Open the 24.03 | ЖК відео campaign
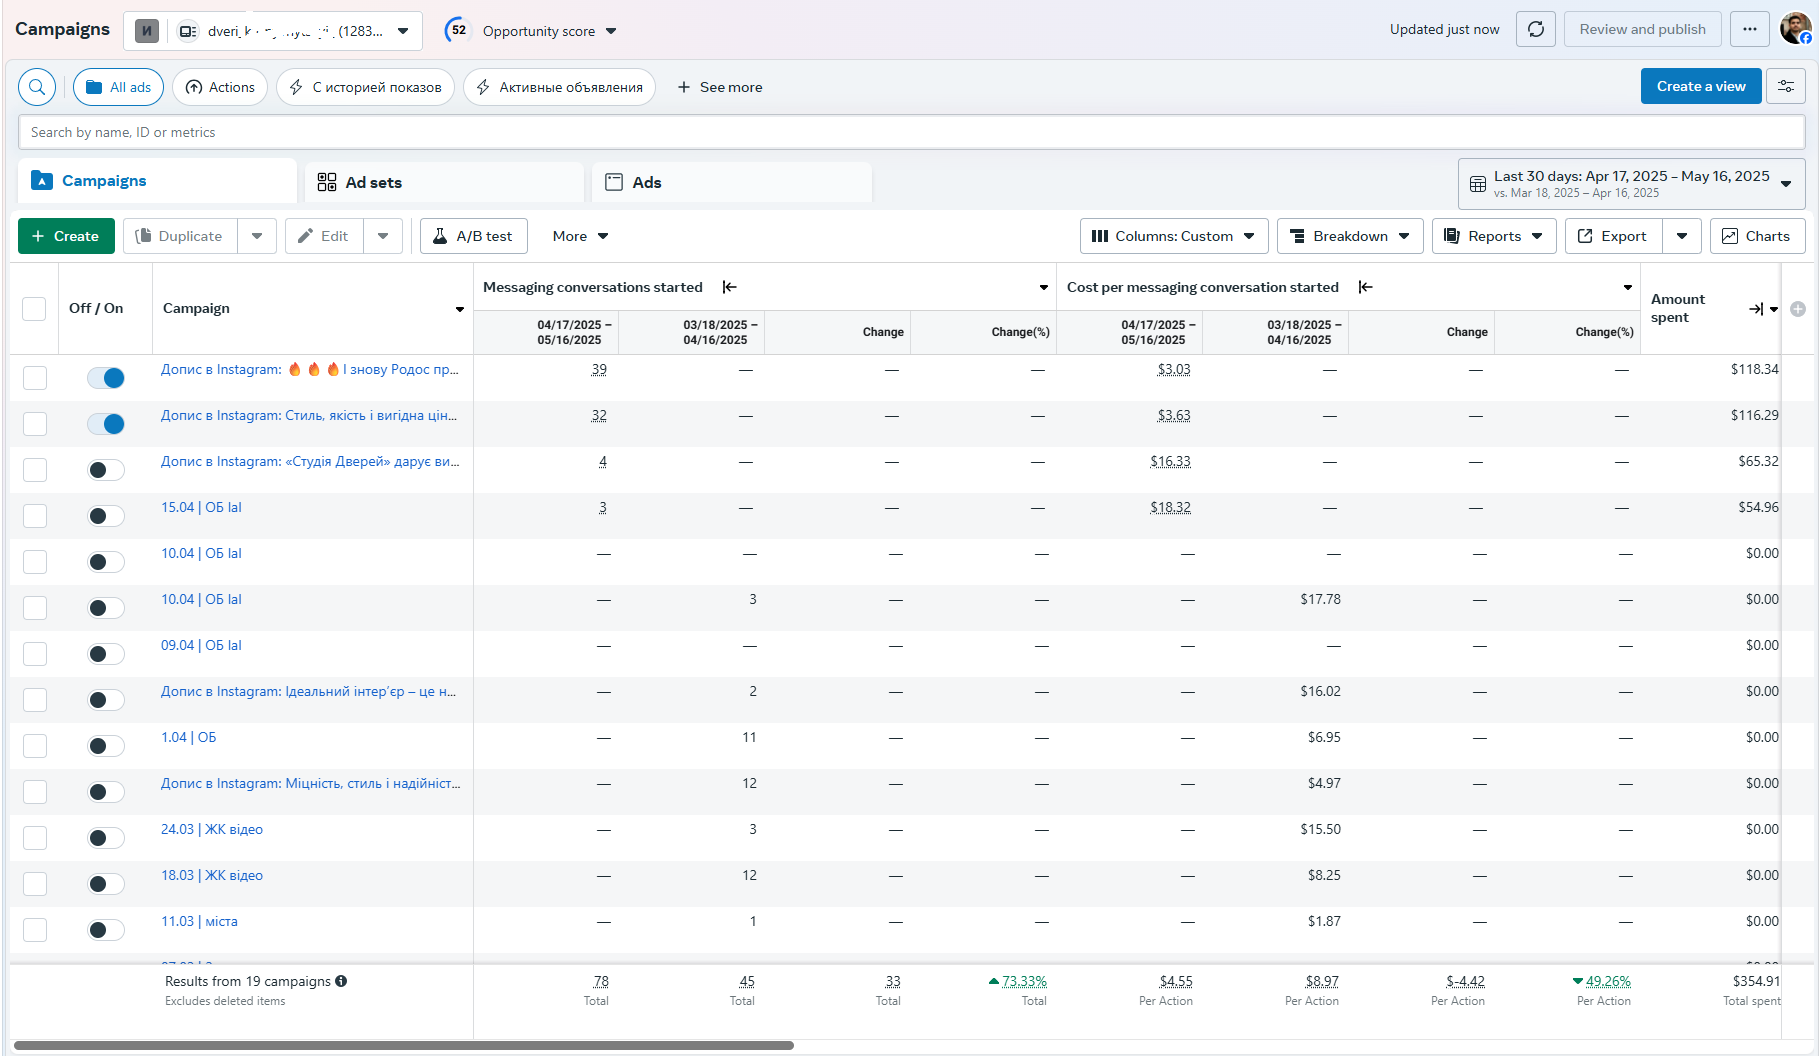Image resolution: width=1819 pixels, height=1056 pixels. 212,829
